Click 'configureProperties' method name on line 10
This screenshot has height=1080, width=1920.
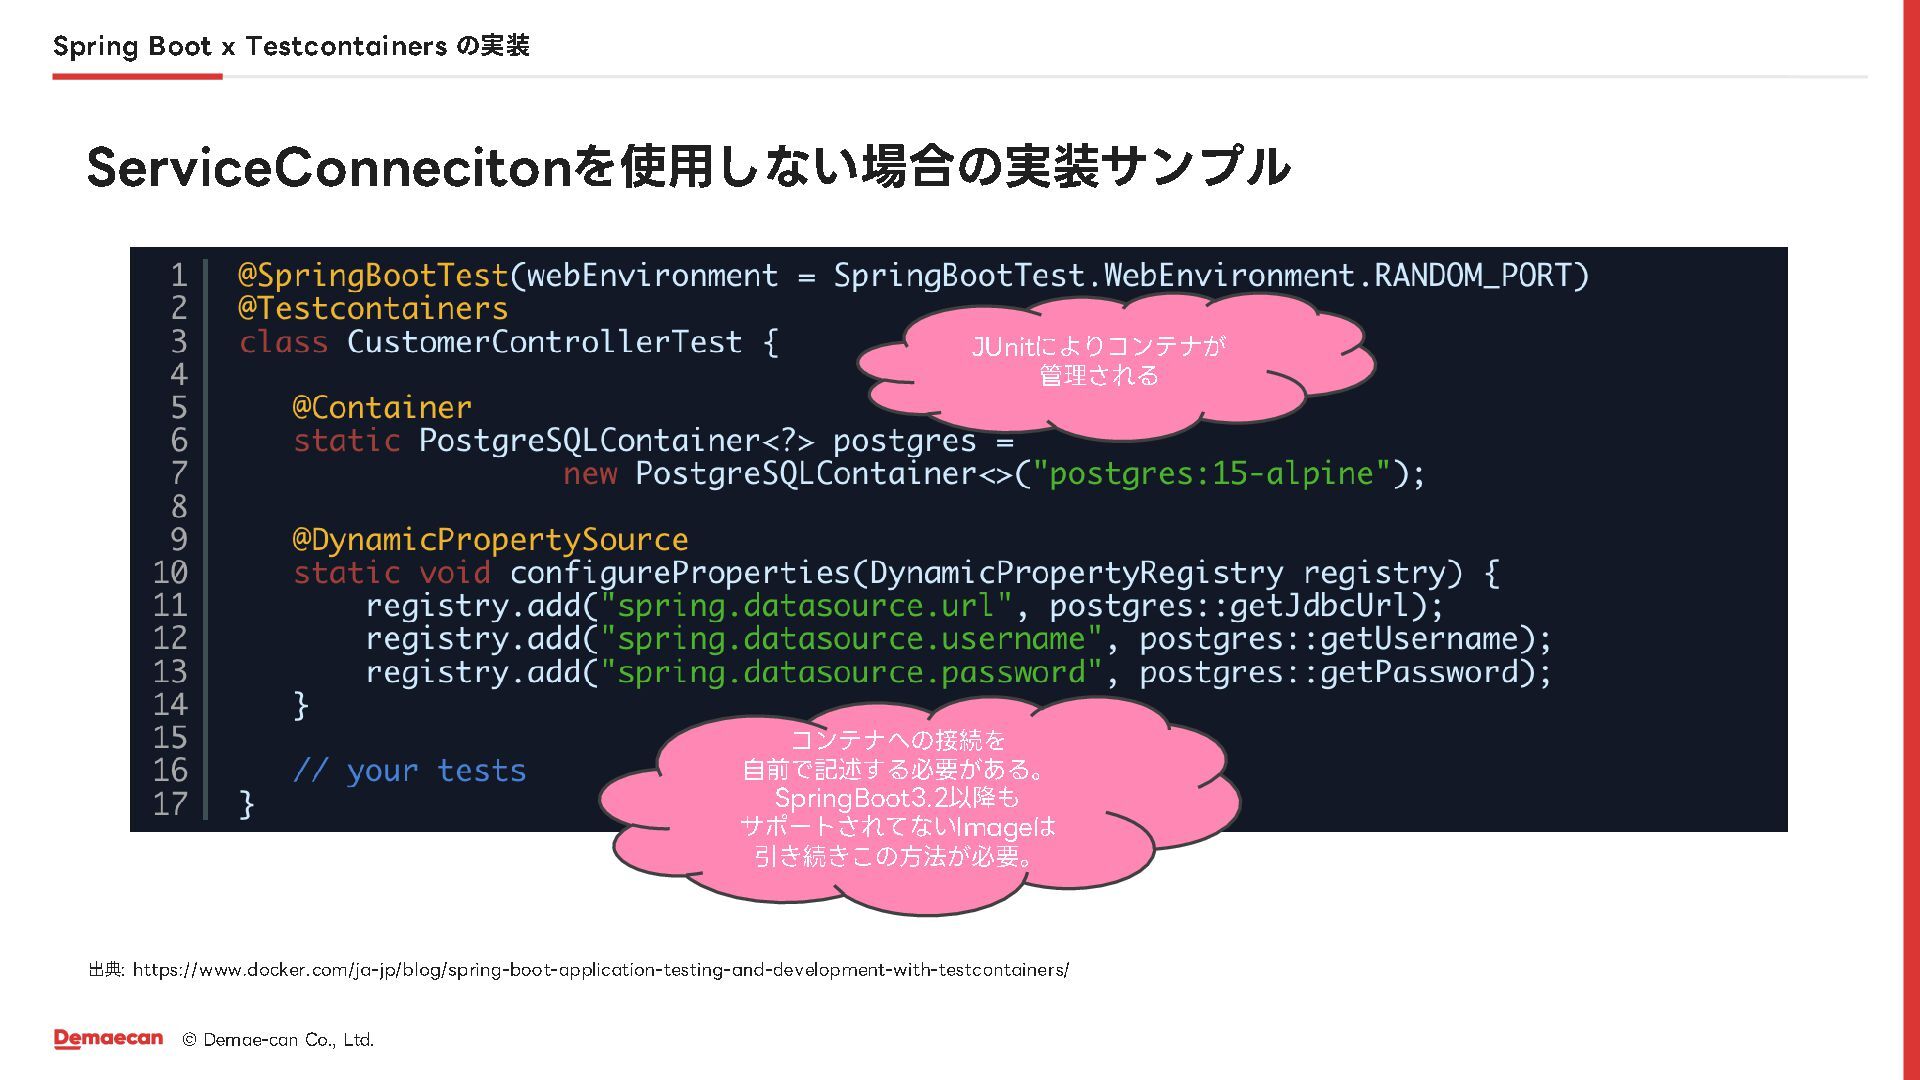tap(679, 573)
